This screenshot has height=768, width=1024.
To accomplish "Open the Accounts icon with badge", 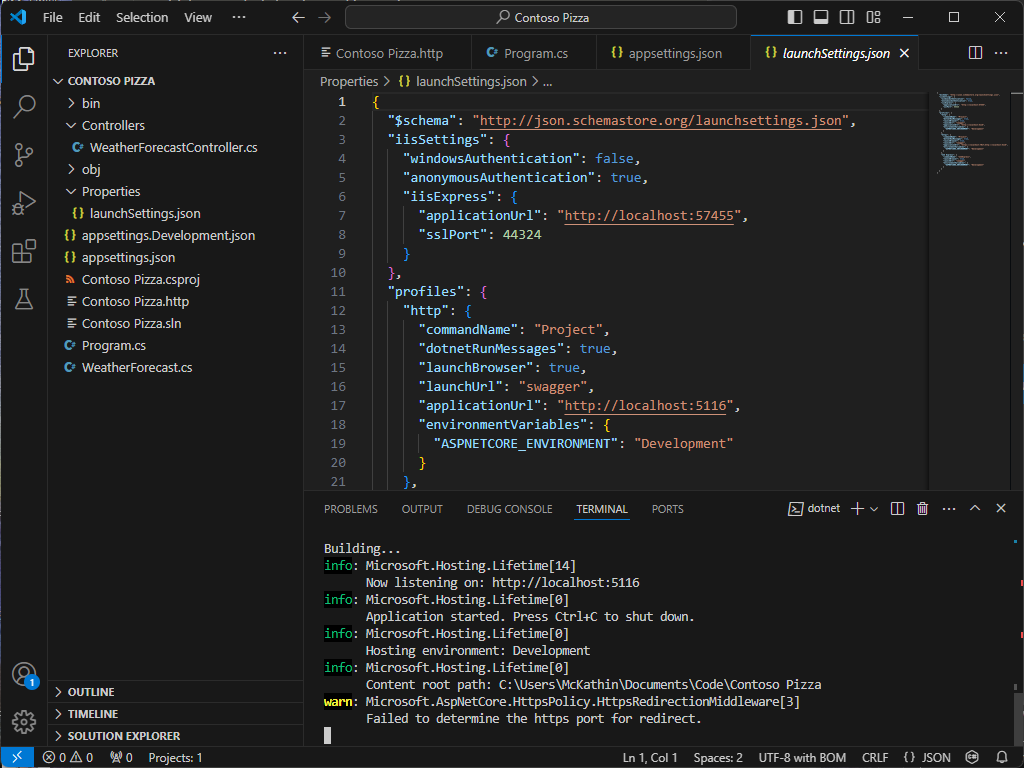I will click(x=25, y=675).
